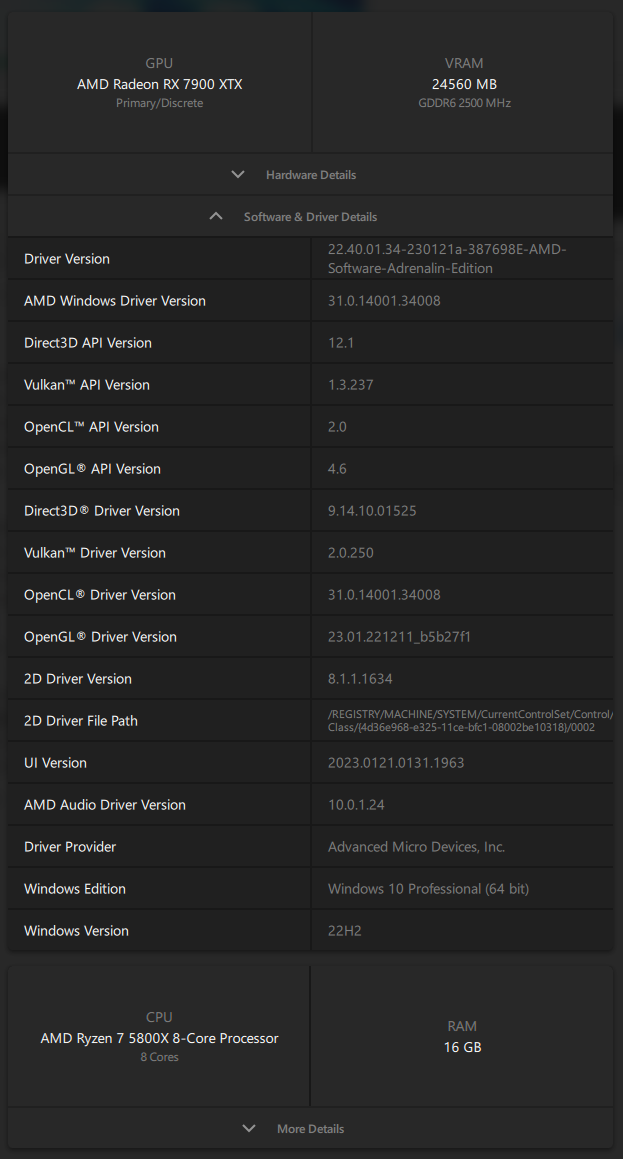This screenshot has height=1159, width=623.
Task: Click the Driver Provider value Advanced Micro Devices, Inc.
Action: 417,846
